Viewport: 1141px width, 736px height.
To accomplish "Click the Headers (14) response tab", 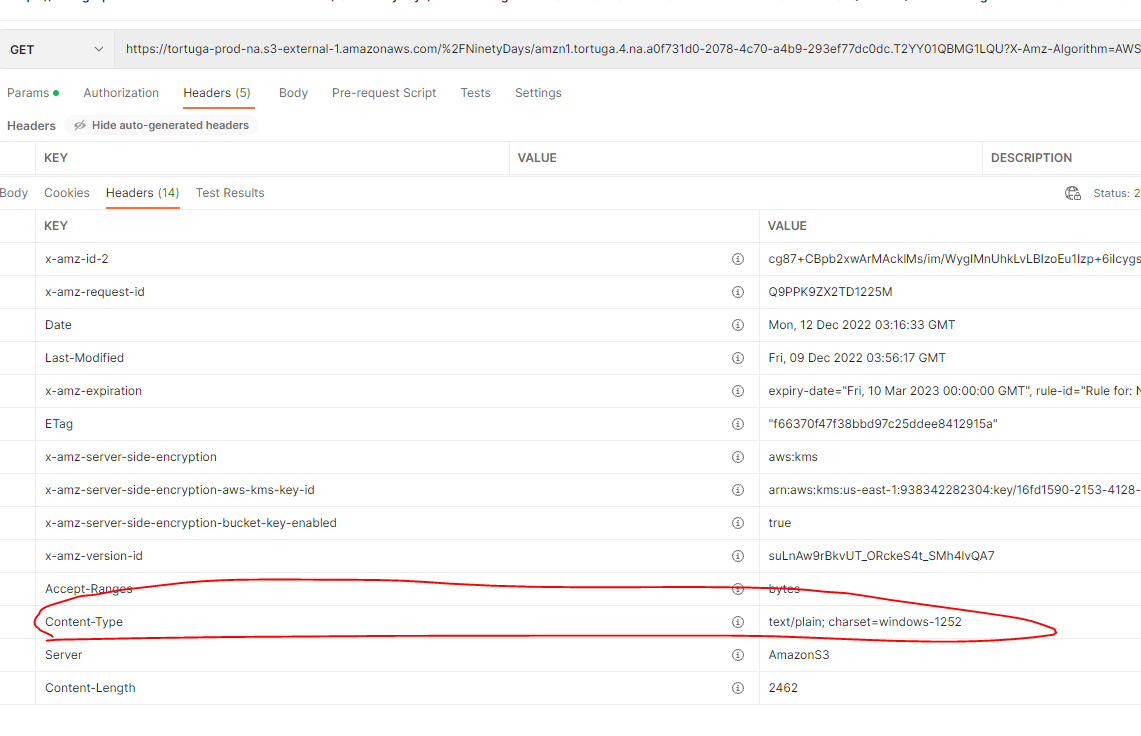I will click(142, 192).
